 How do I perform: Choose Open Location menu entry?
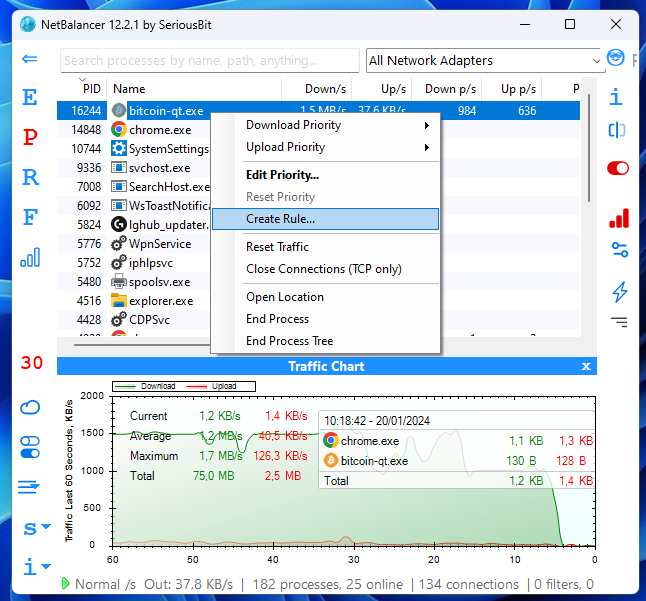(325, 297)
